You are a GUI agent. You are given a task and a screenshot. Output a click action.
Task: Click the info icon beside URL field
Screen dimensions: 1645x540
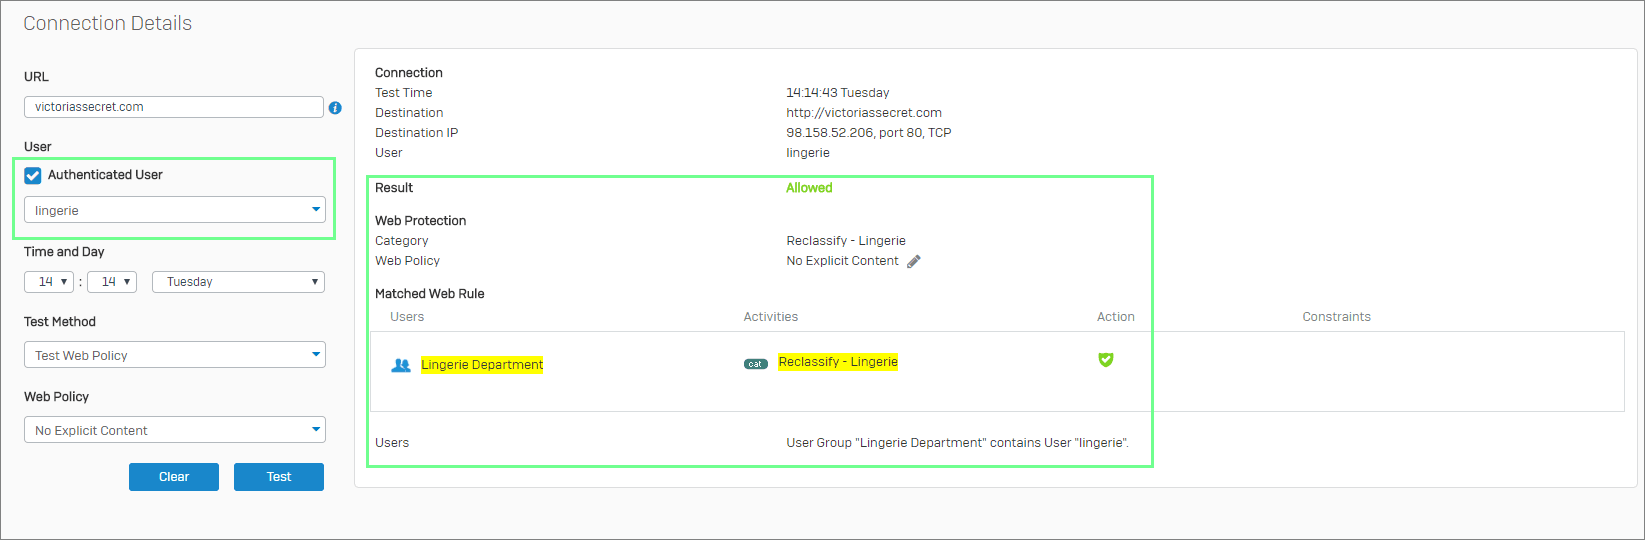pyautogui.click(x=335, y=107)
